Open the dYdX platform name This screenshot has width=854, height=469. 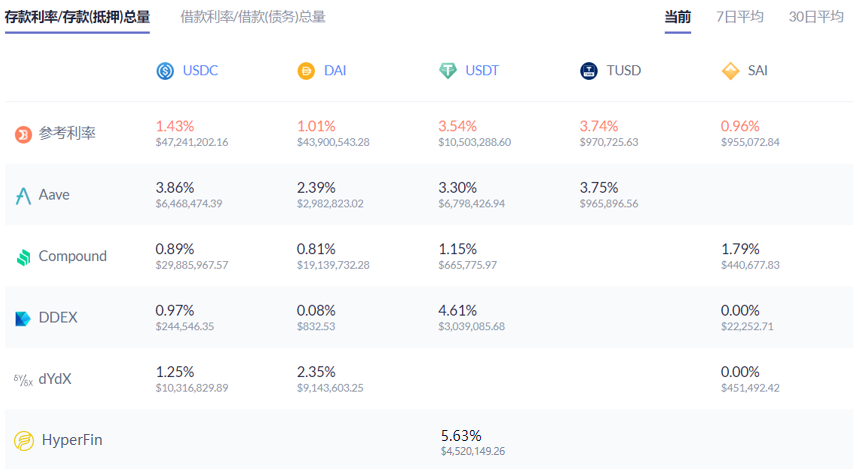pyautogui.click(x=54, y=379)
